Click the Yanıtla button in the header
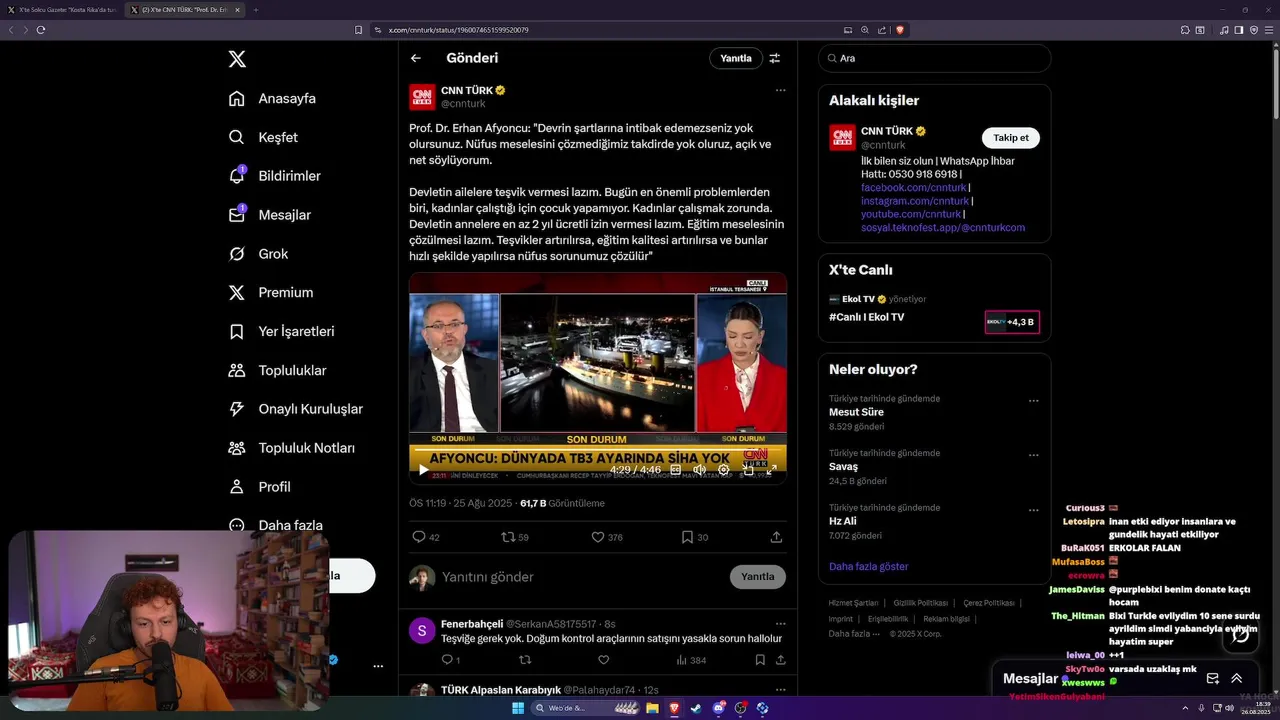 [x=736, y=58]
